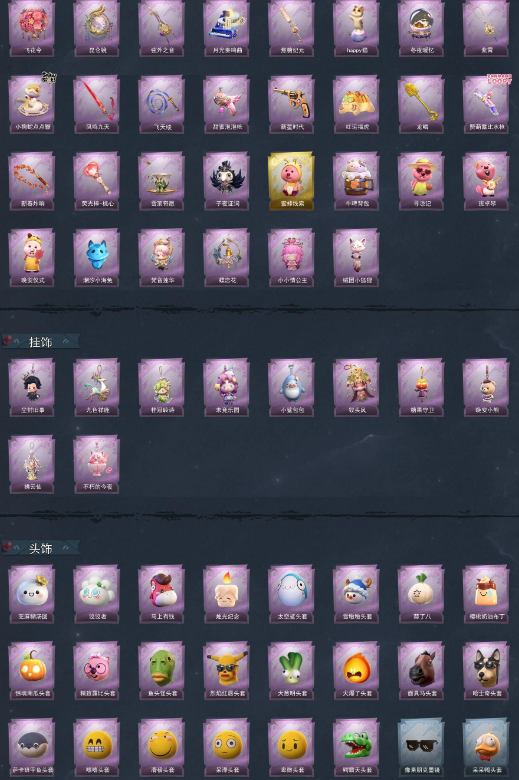The width and height of the screenshot is (519, 780).
Task: Select the LOOPY-tagged water gun accessory
Action: click(486, 104)
